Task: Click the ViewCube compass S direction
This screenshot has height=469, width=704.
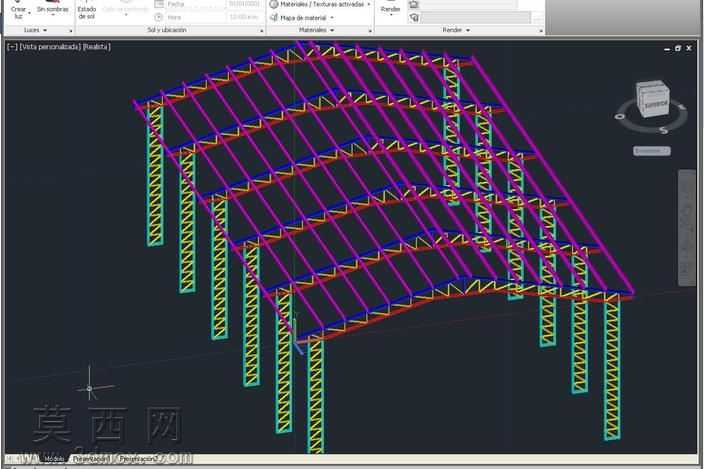Action: tap(664, 131)
